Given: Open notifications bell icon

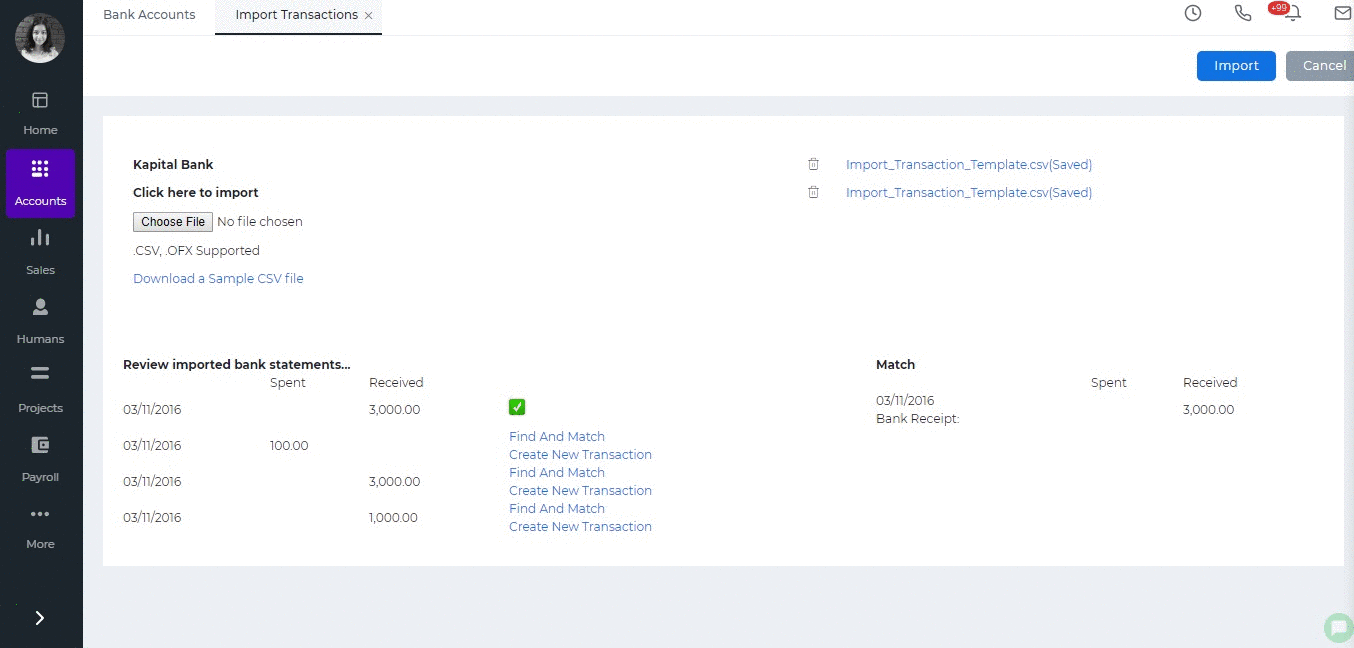Looking at the screenshot, I should click(x=1294, y=14).
